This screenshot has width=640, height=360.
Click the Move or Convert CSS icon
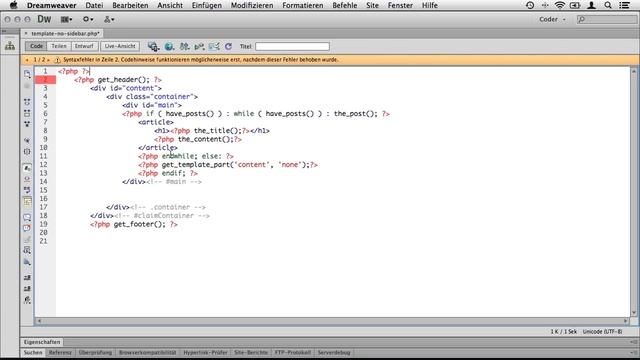pos(27,262)
